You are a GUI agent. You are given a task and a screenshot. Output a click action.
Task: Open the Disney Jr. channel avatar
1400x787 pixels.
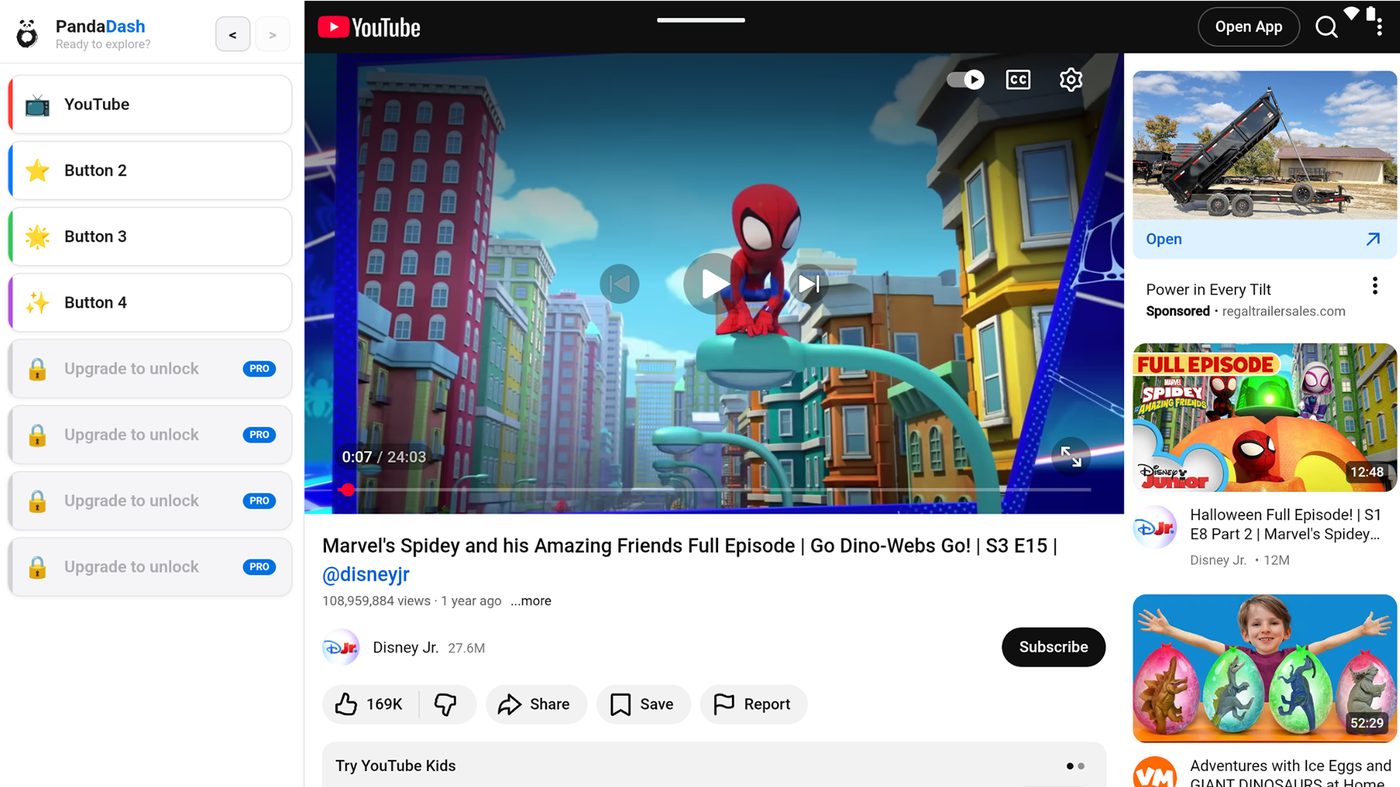coord(341,647)
